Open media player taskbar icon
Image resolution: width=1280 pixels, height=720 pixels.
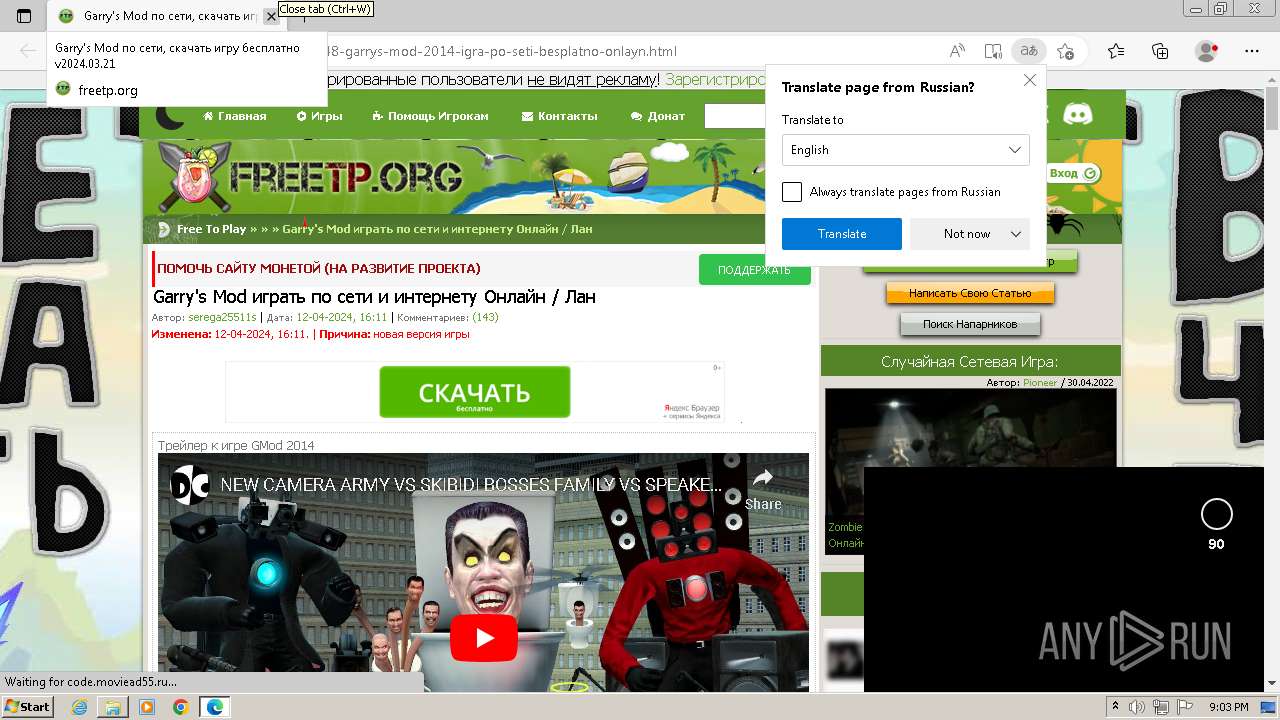click(x=147, y=707)
